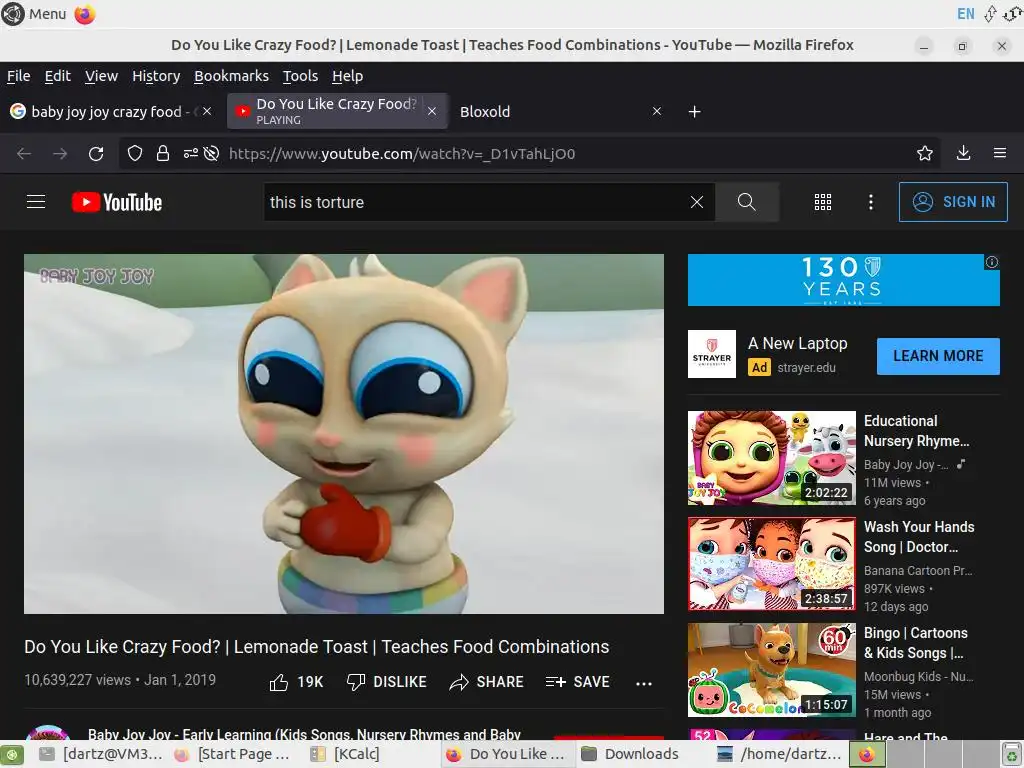Click the Wash Your Hands thumbnail
Screen dimensions: 1024x768
[771, 564]
